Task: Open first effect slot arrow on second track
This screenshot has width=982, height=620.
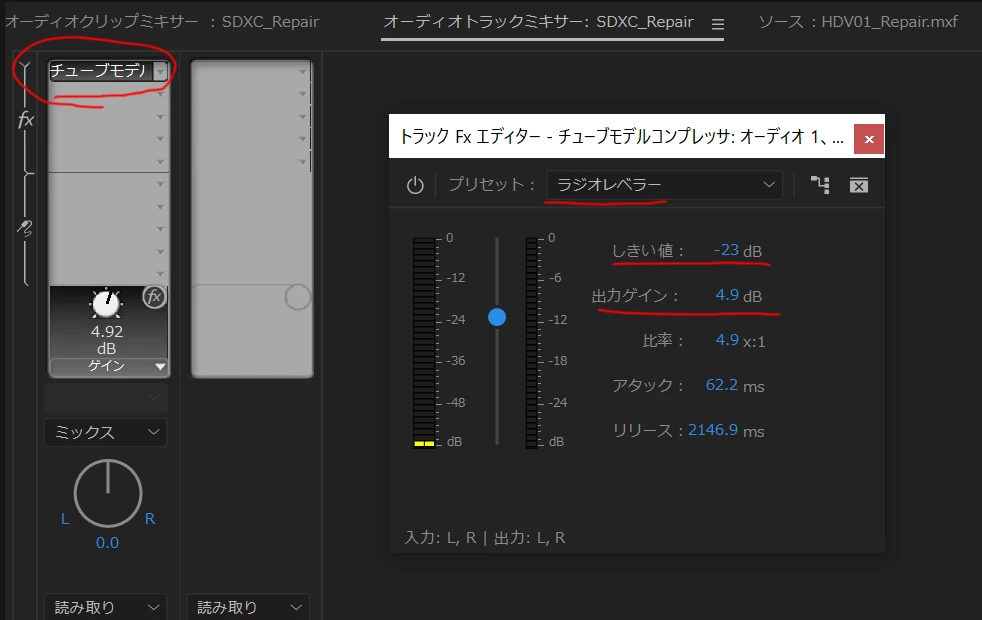Action: pyautogui.click(x=302, y=71)
